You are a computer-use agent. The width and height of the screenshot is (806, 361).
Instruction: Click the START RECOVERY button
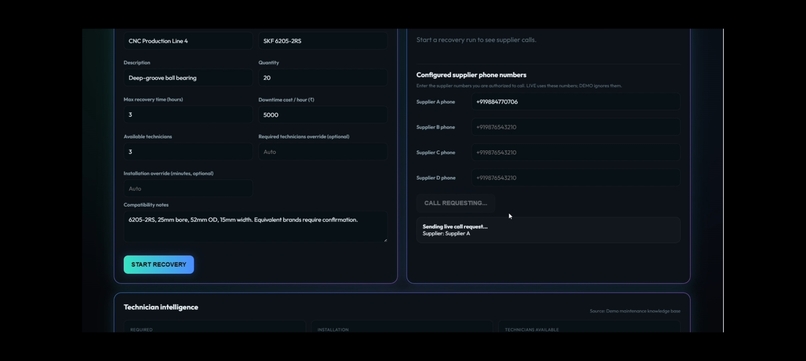point(159,264)
